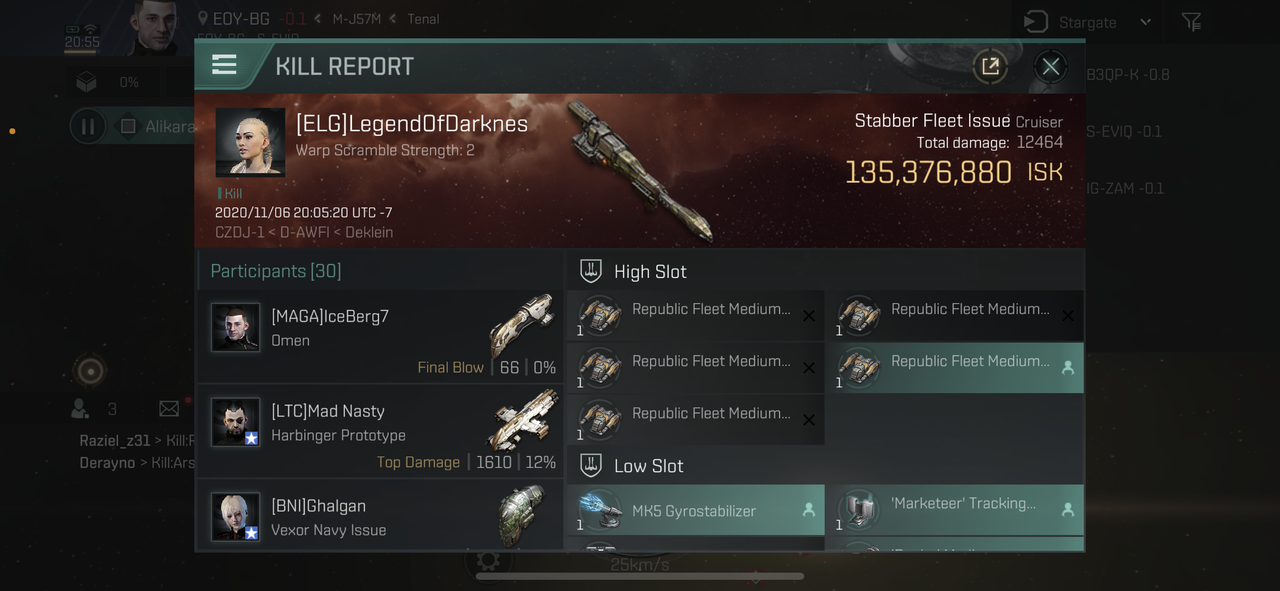Share the kill report via export icon

[990, 66]
